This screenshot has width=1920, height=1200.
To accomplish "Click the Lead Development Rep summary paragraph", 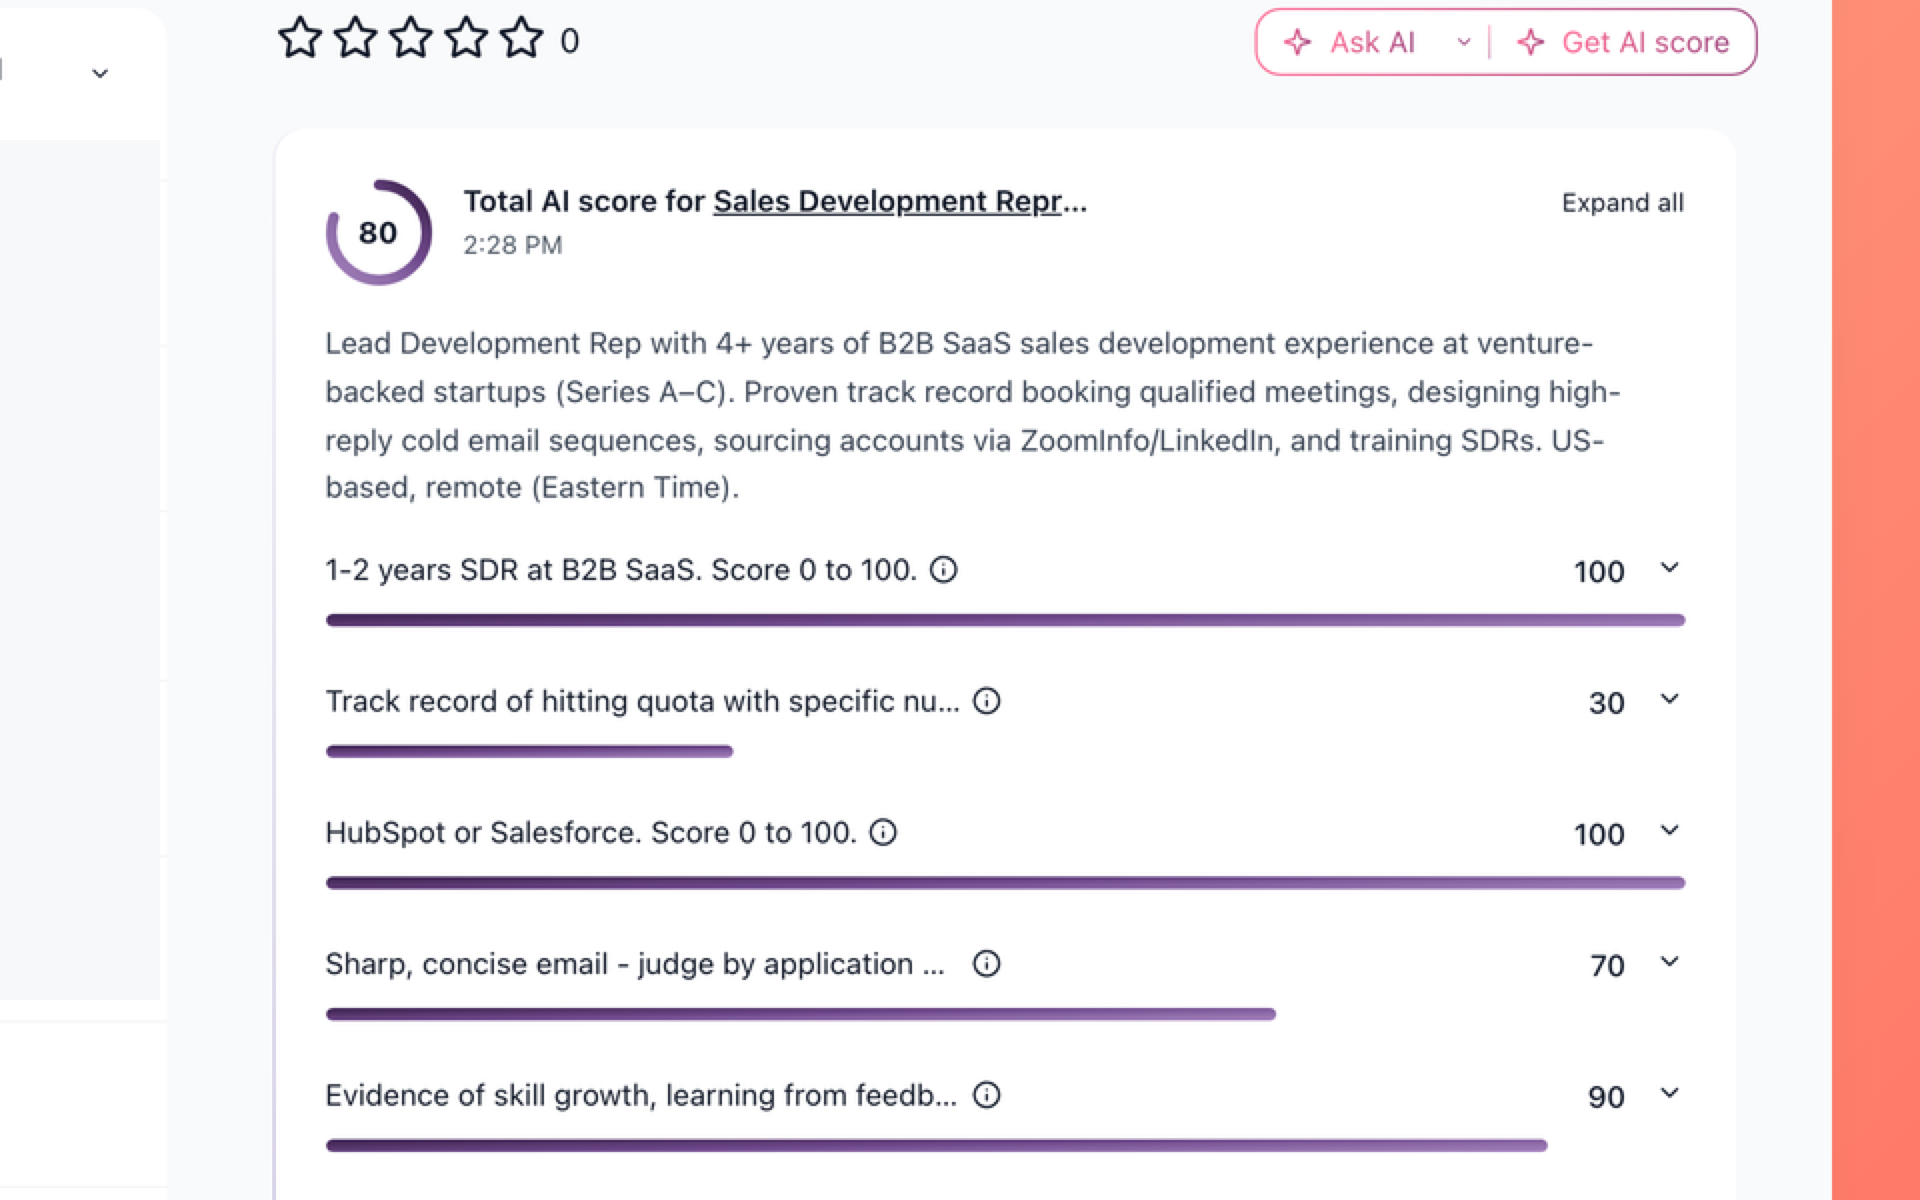I will pos(972,415).
